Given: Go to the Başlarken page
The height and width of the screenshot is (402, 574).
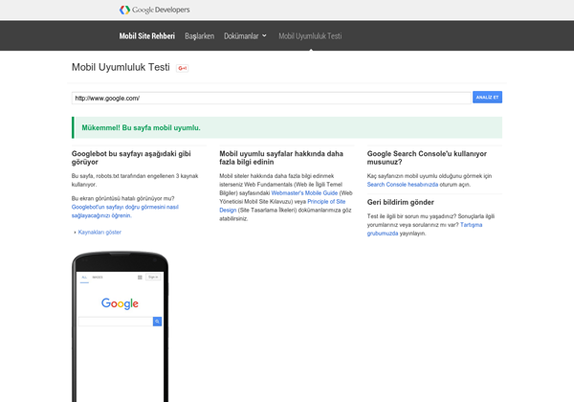Looking at the screenshot, I should point(199,36).
